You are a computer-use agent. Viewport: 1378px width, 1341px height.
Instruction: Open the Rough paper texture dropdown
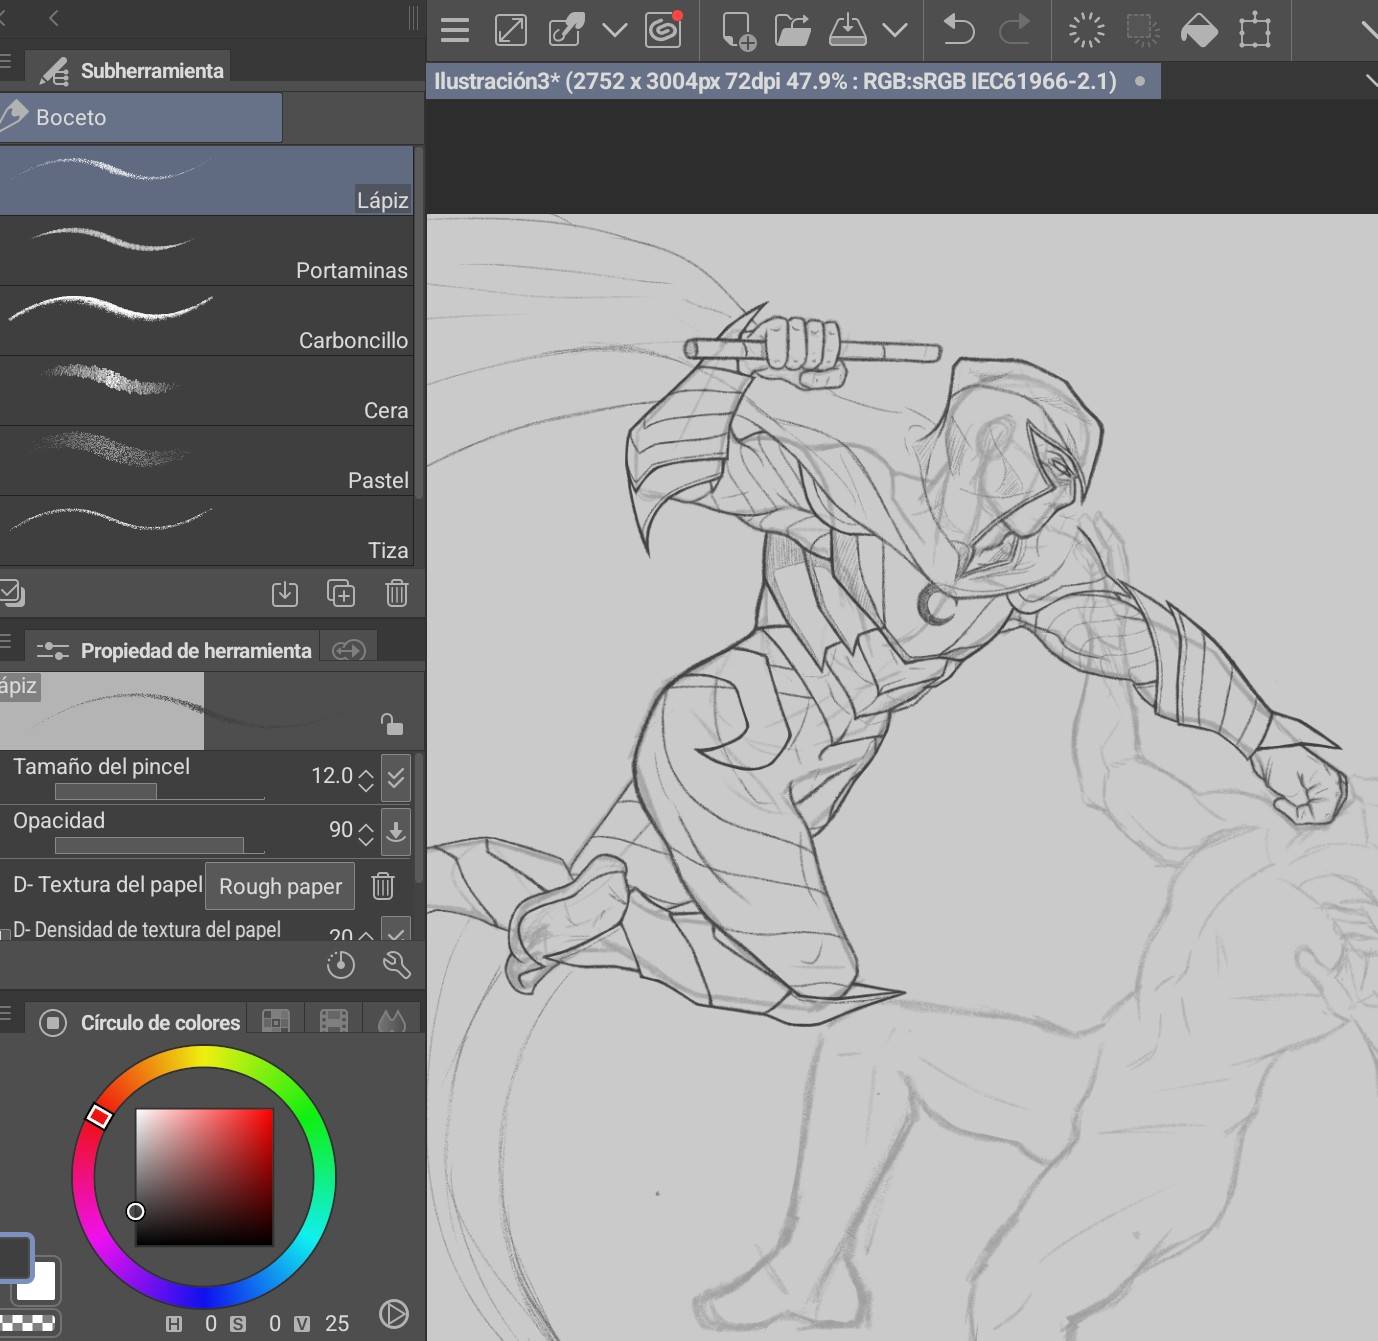tap(280, 886)
